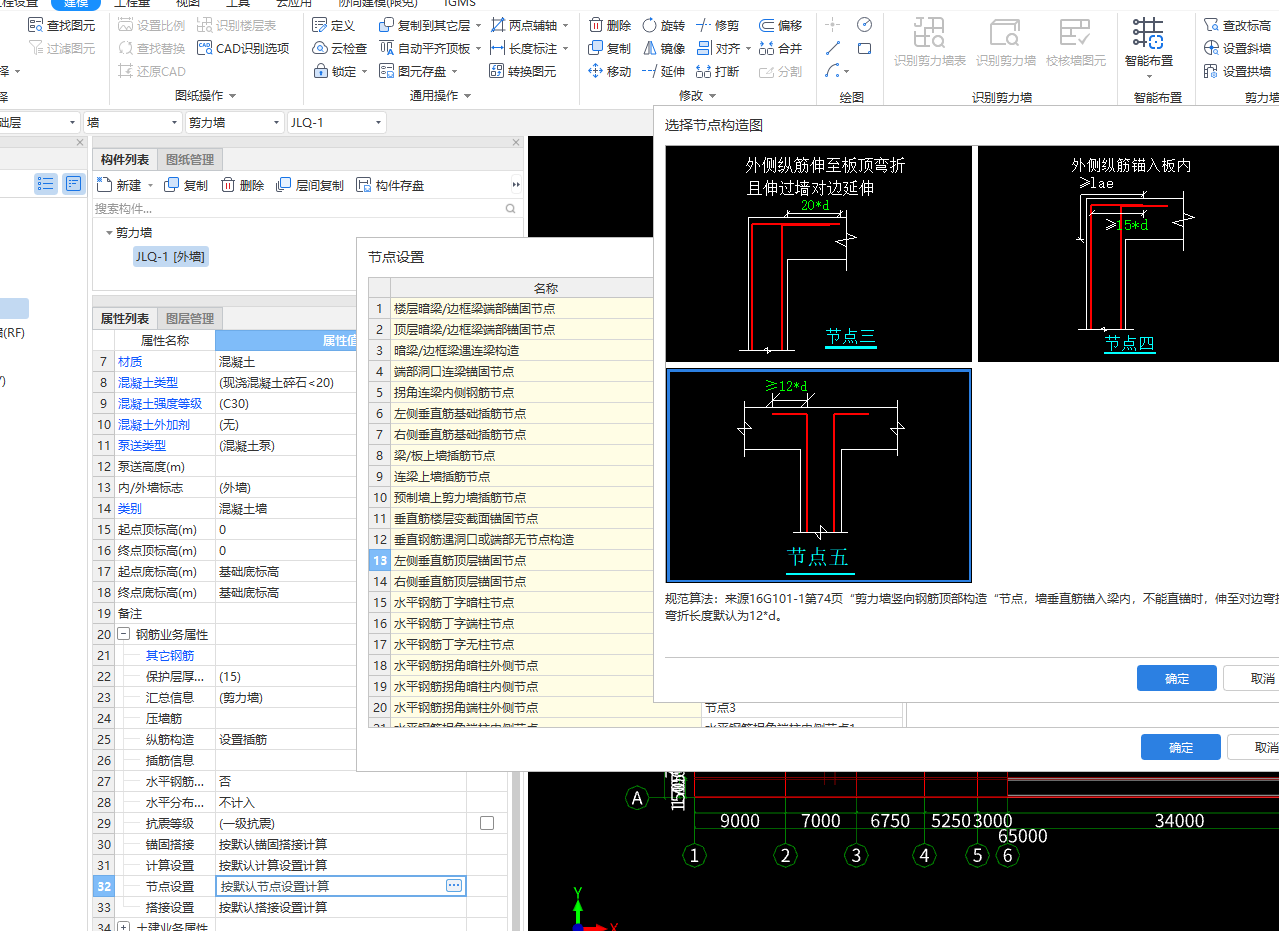This screenshot has height=931, width=1279.
Task: Click the 搜索构件 search field
Action: pyautogui.click(x=299, y=209)
